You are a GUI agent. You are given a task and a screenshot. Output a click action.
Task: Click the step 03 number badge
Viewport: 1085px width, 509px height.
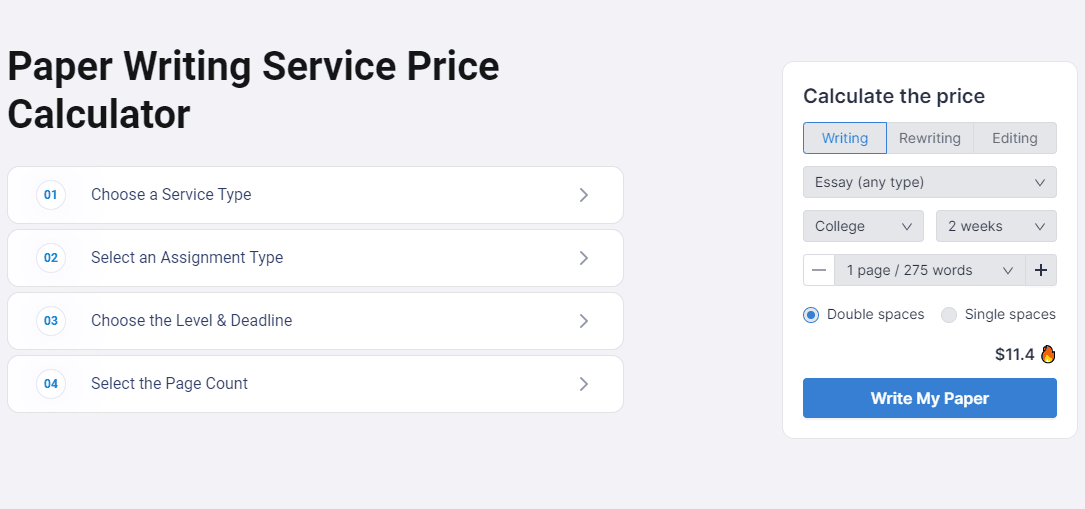51,321
